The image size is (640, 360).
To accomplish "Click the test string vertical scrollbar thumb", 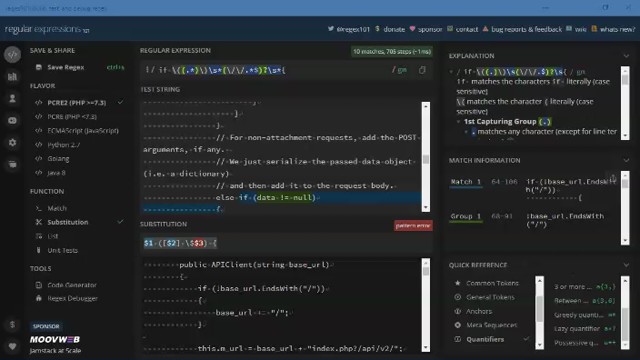I will coord(426,159).
